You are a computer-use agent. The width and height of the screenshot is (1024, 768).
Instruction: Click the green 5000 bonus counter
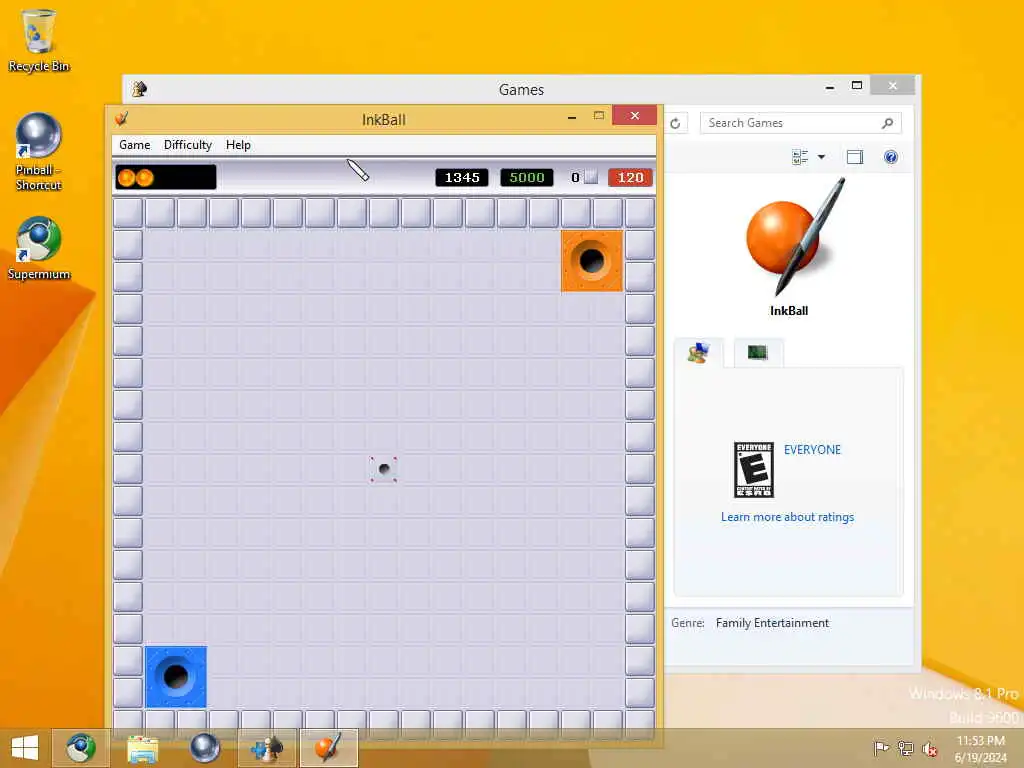[526, 178]
